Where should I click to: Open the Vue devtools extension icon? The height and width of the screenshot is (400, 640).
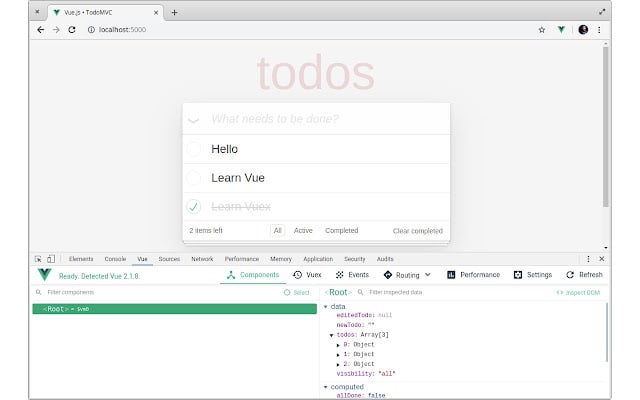pyautogui.click(x=562, y=29)
